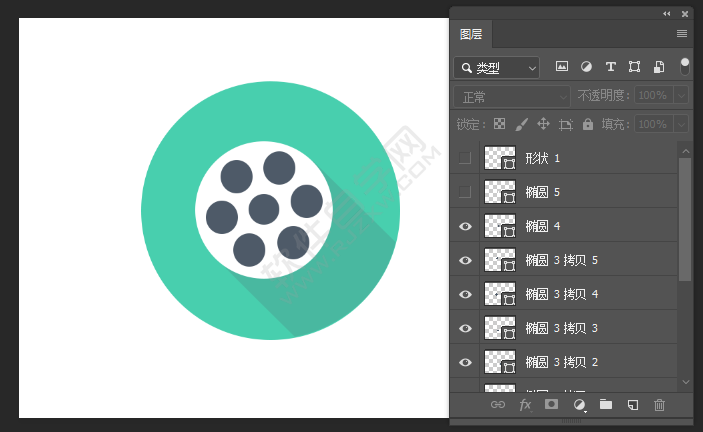The width and height of the screenshot is (703, 432).
Task: Click the layer list scroll down arrow
Action: [x=686, y=382]
